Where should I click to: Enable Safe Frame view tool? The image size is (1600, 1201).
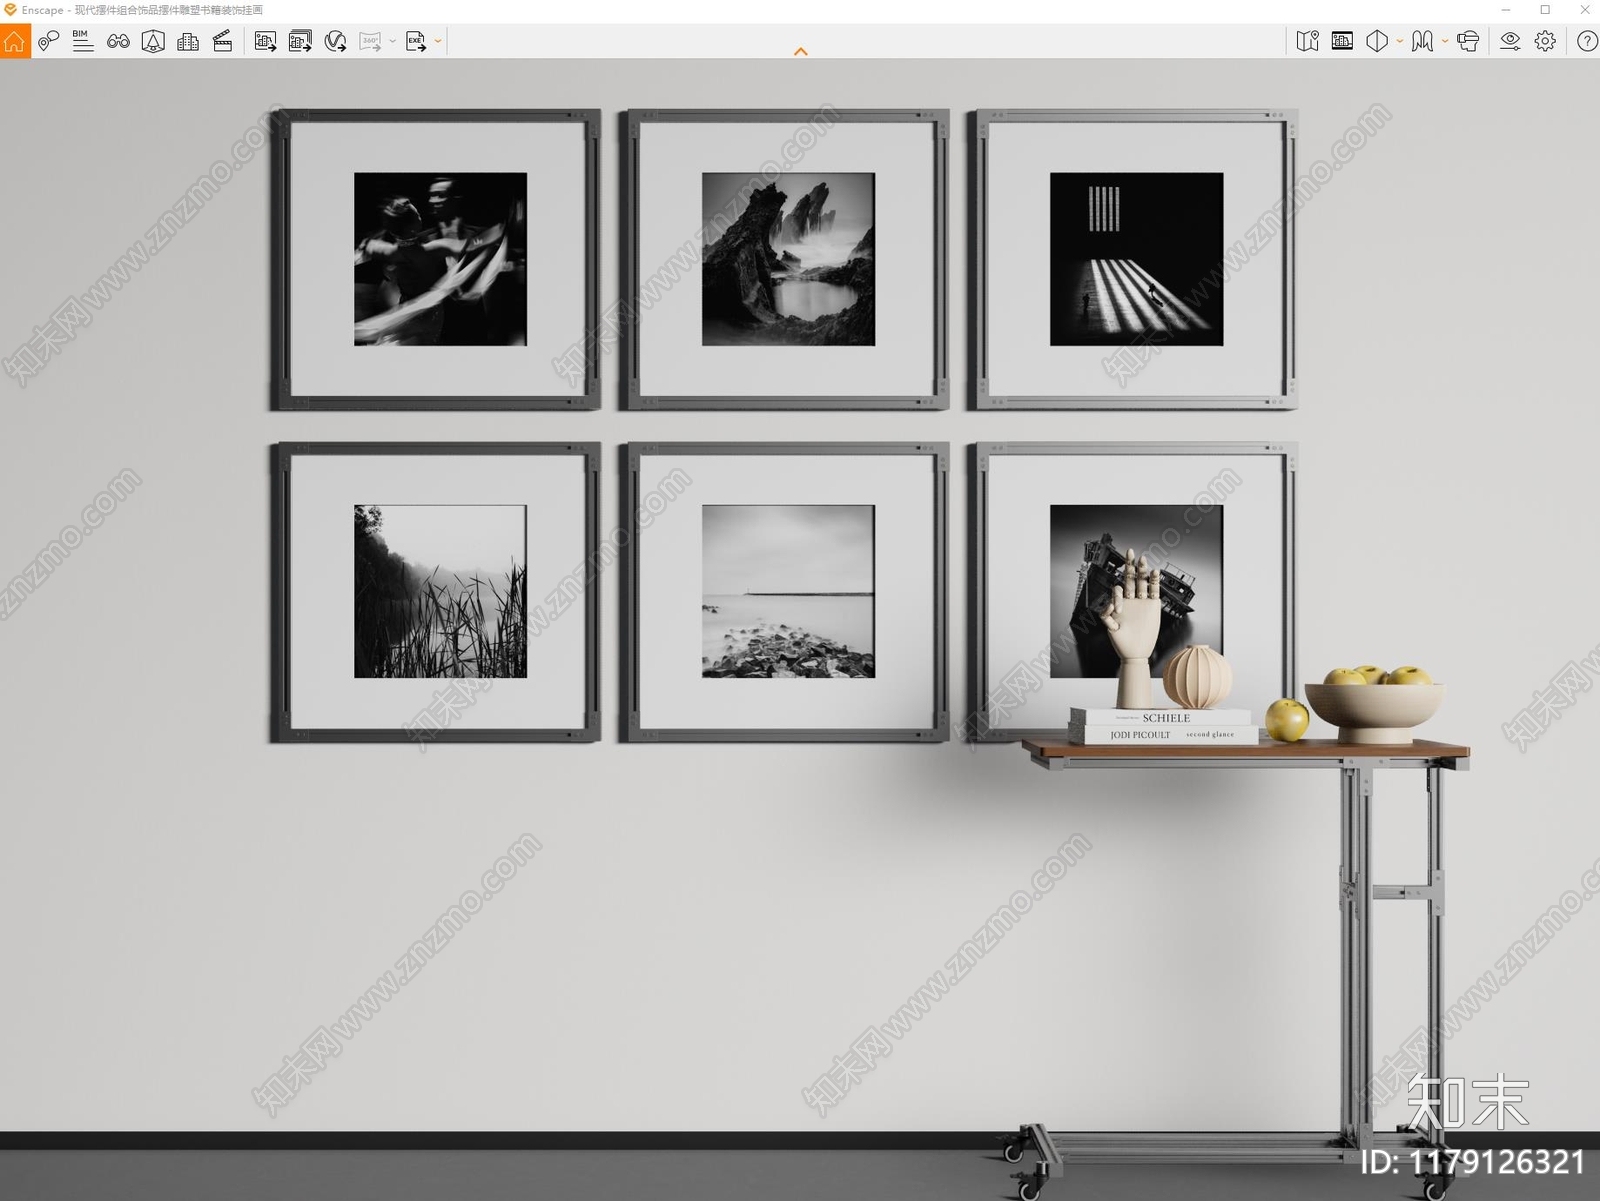pos(153,41)
